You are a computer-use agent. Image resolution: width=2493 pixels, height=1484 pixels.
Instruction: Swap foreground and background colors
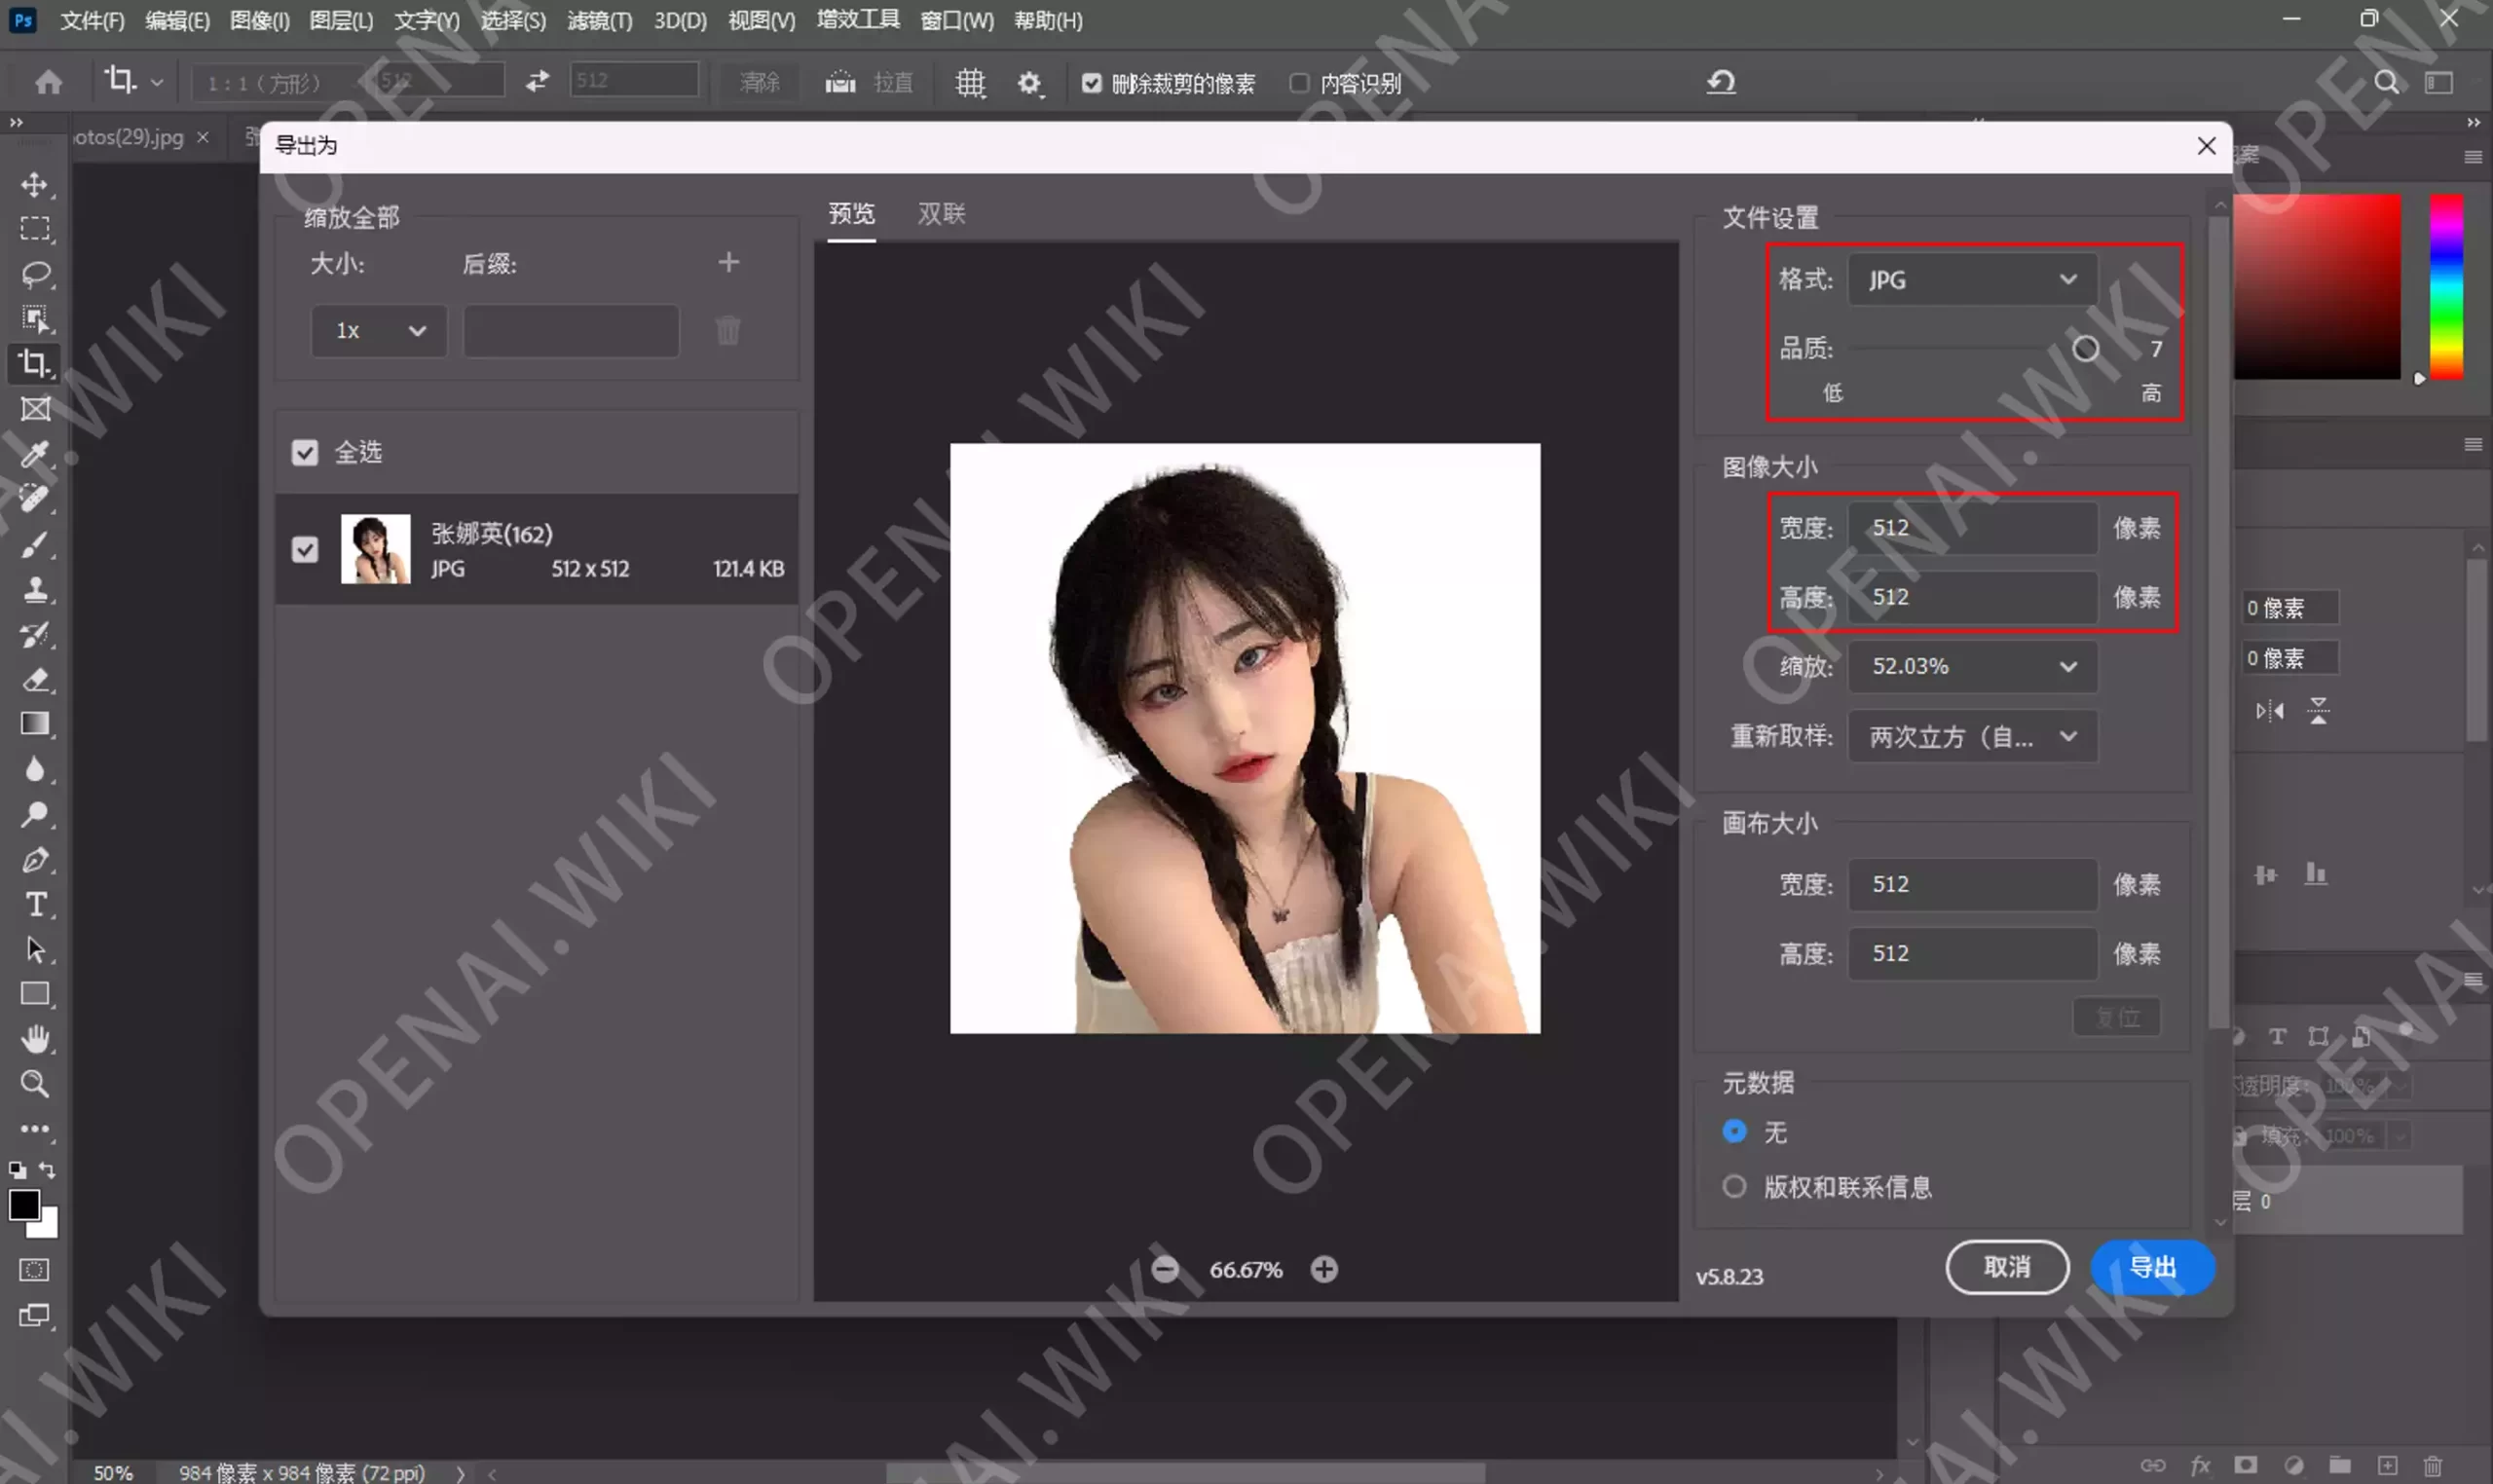[x=47, y=1169]
